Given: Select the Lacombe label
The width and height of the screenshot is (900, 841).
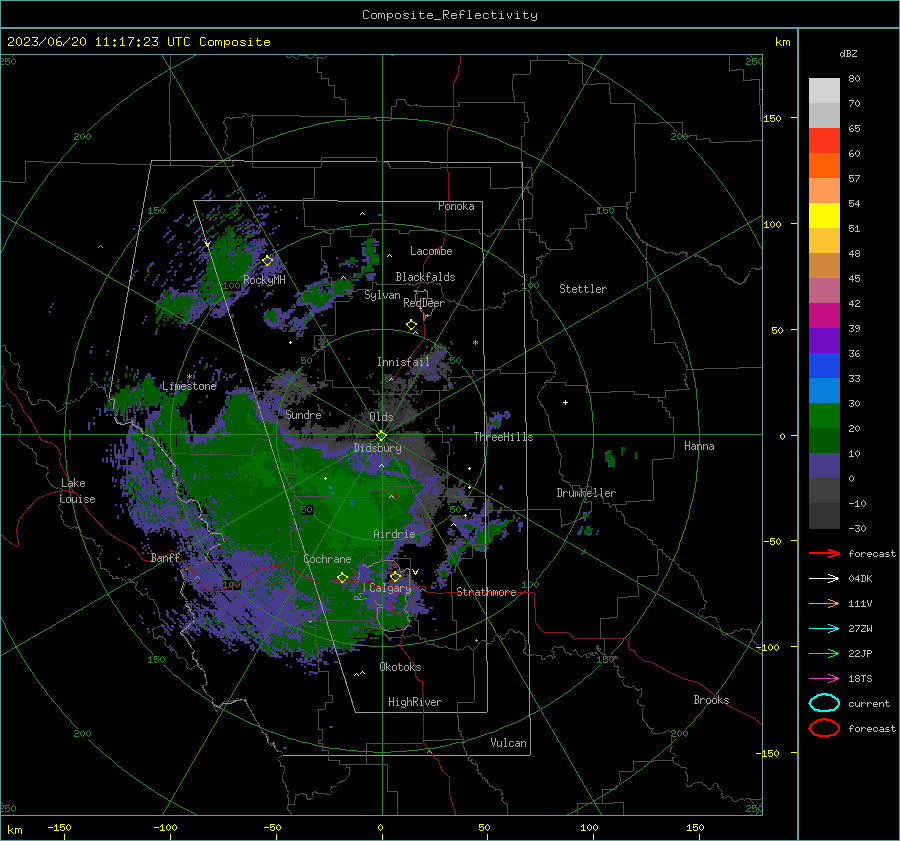Looking at the screenshot, I should [431, 251].
